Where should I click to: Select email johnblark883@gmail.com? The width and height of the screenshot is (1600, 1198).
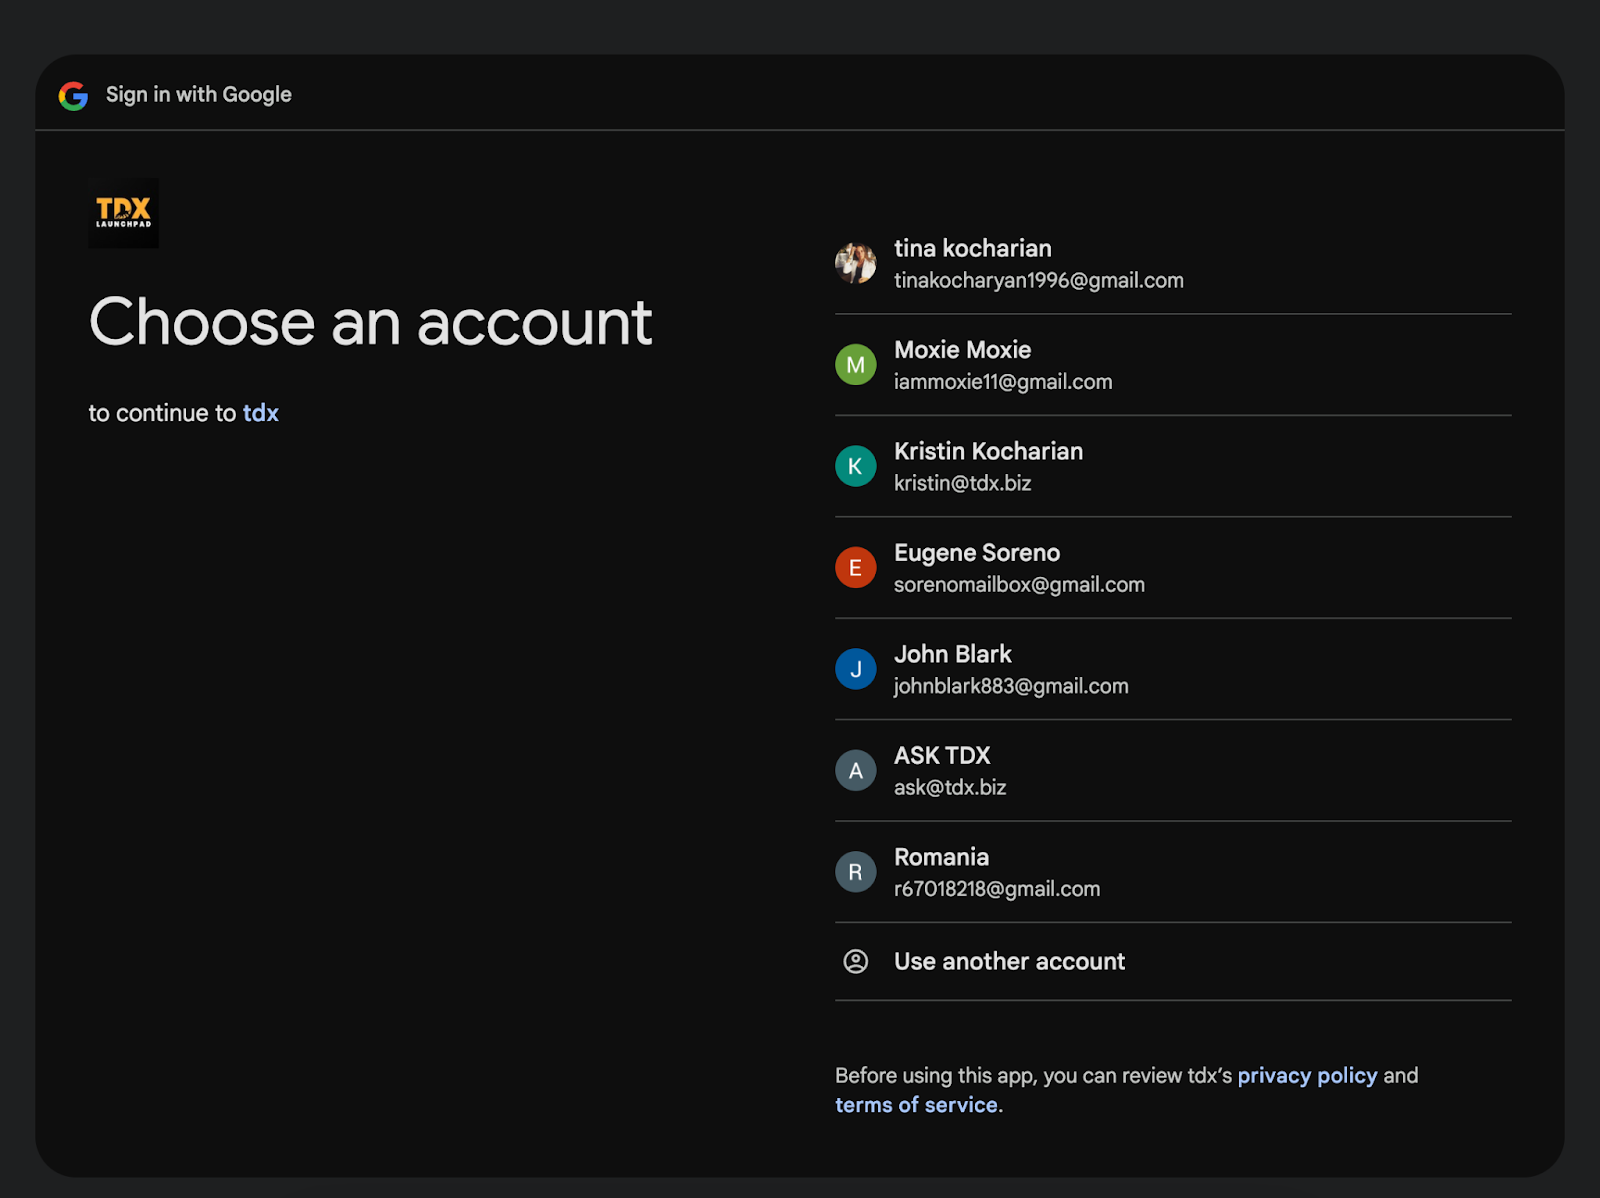tap(1011, 686)
